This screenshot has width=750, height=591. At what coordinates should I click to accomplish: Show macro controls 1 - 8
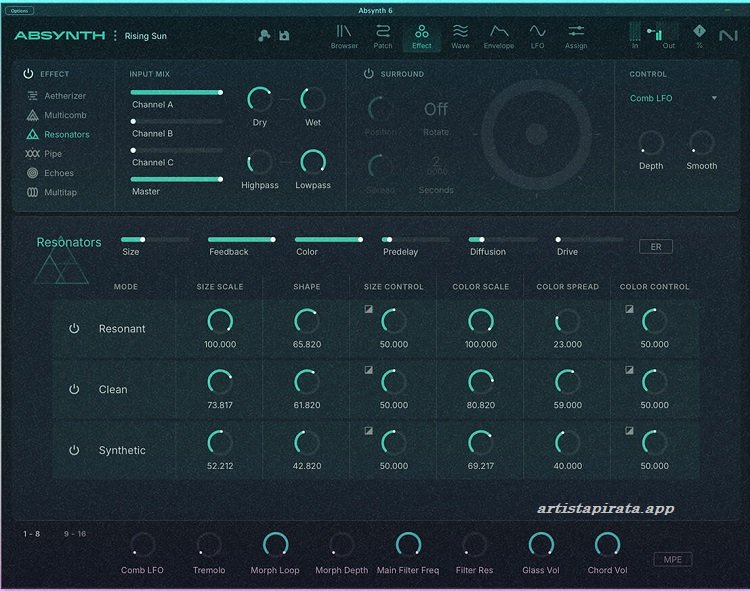click(32, 534)
